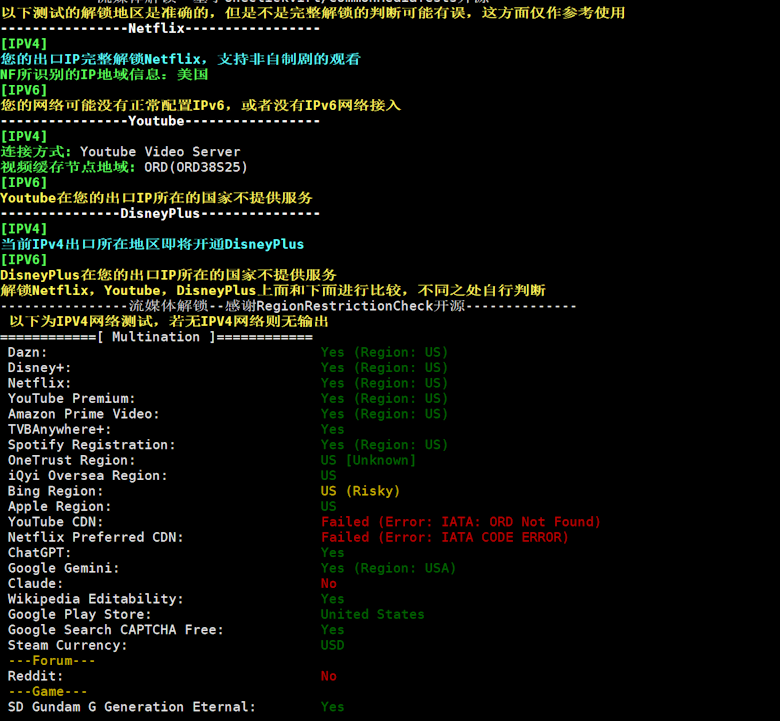780x721 pixels.
Task: Click the Steam Currency 'USD' value
Action: coord(332,645)
